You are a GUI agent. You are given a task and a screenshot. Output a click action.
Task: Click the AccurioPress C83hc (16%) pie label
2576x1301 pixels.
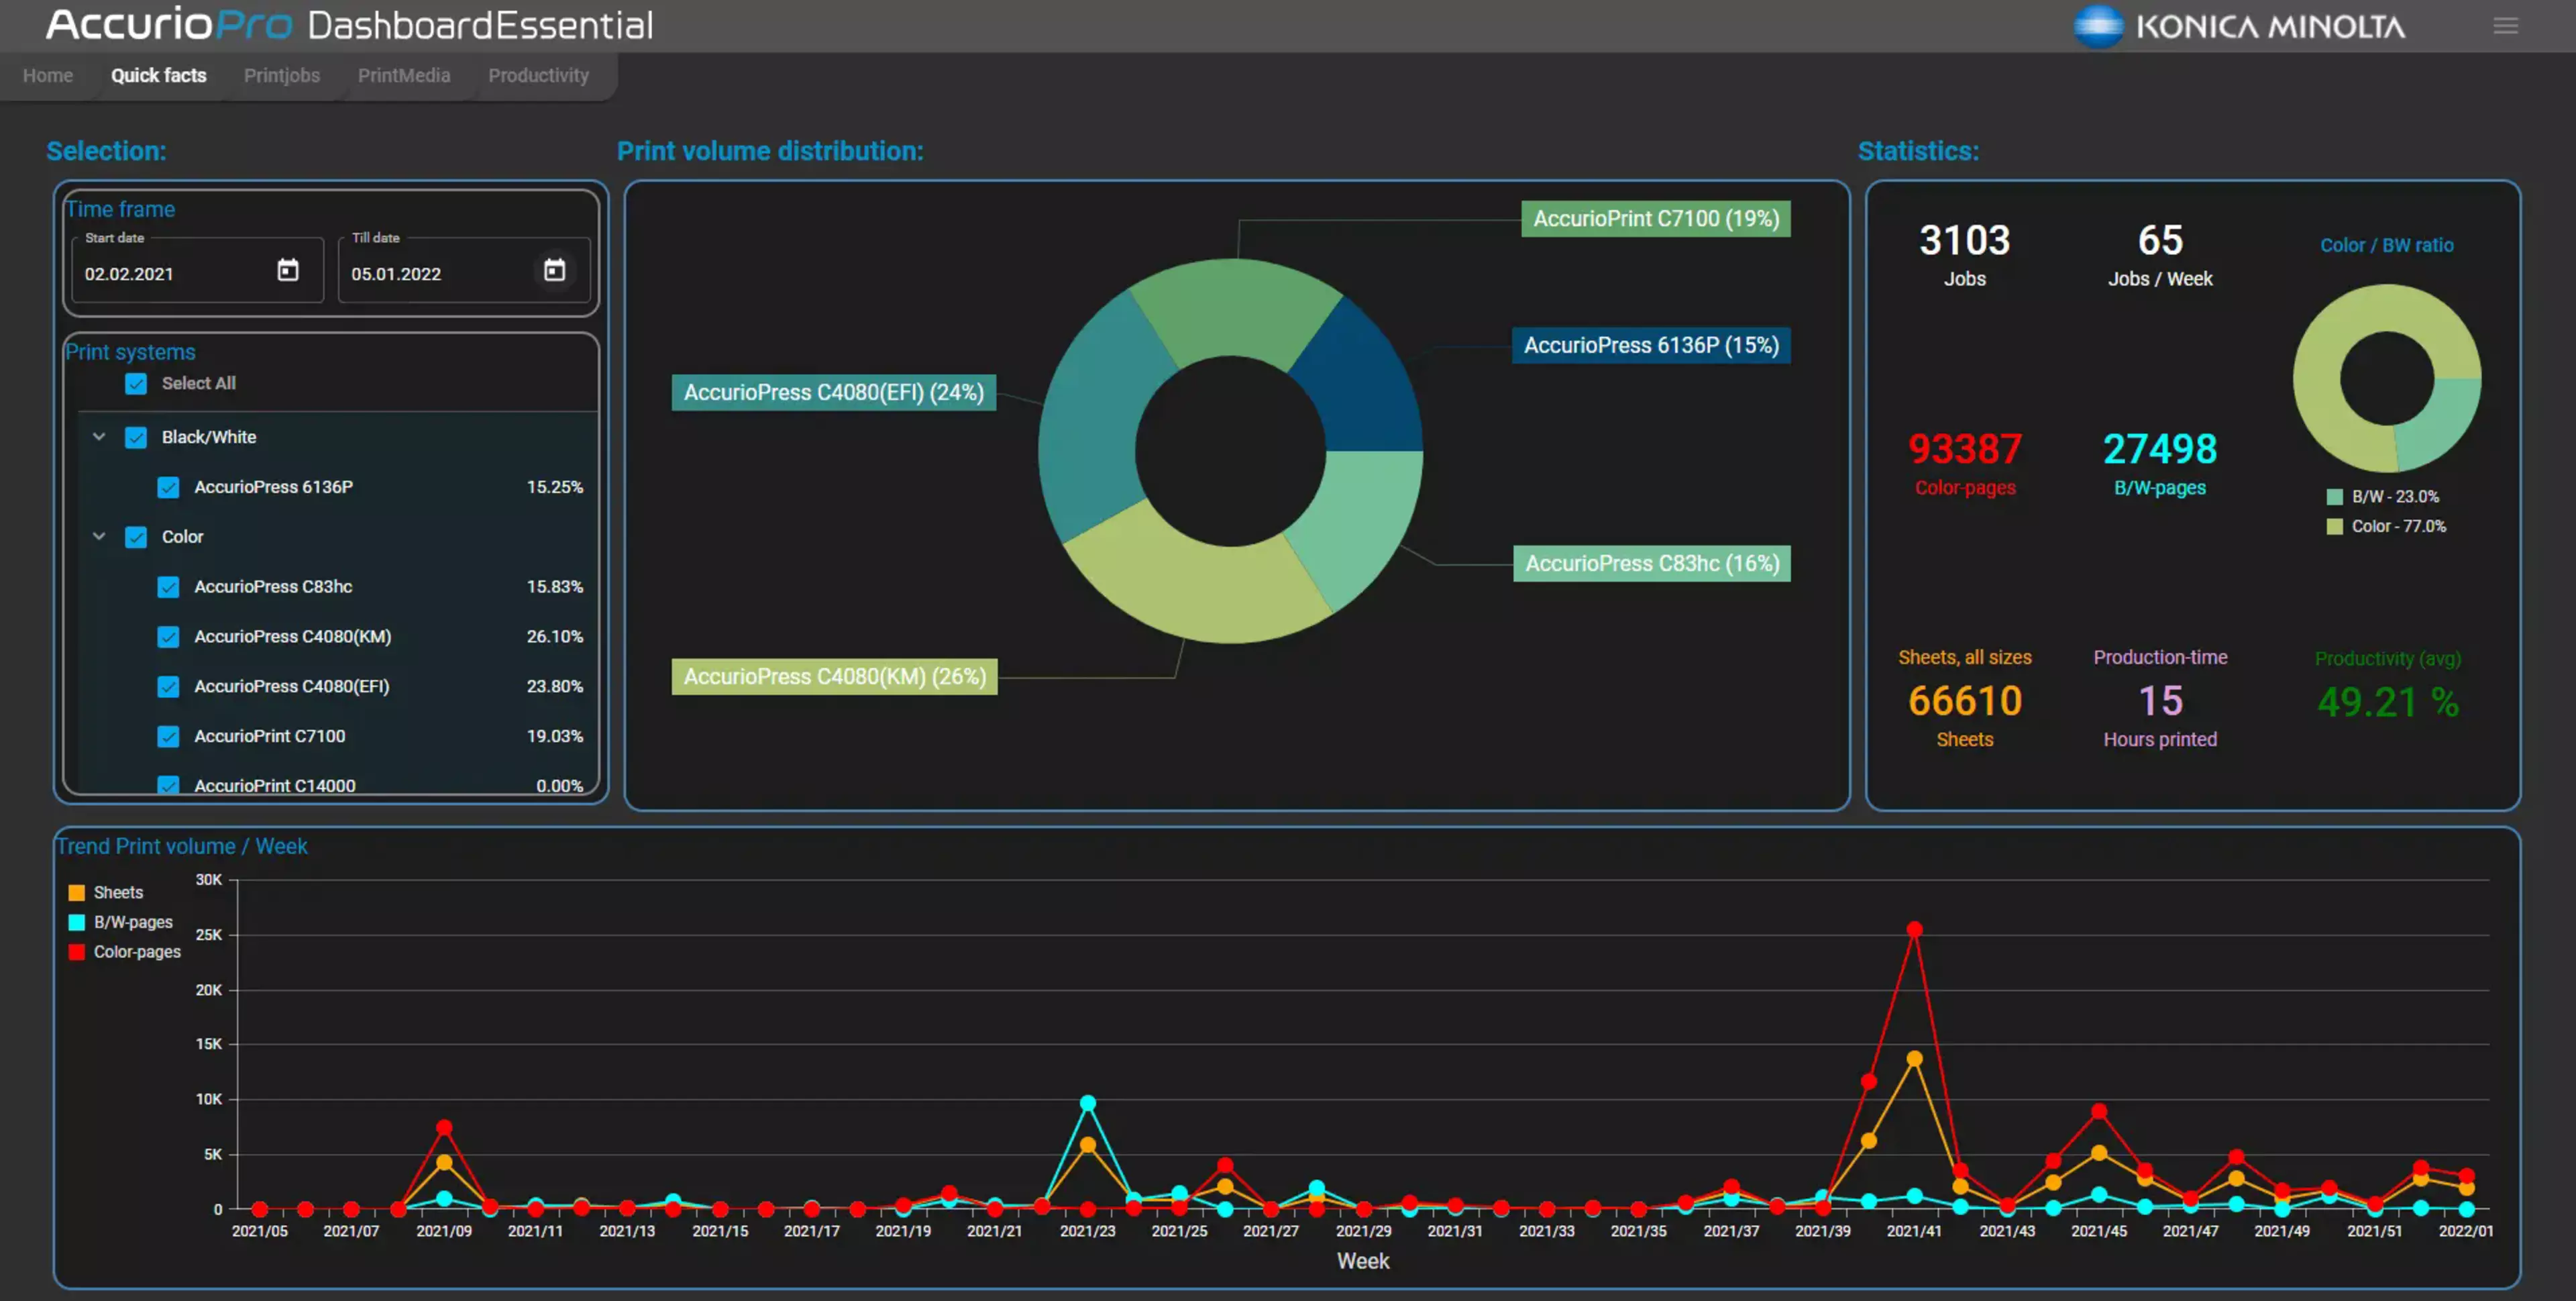point(1652,564)
